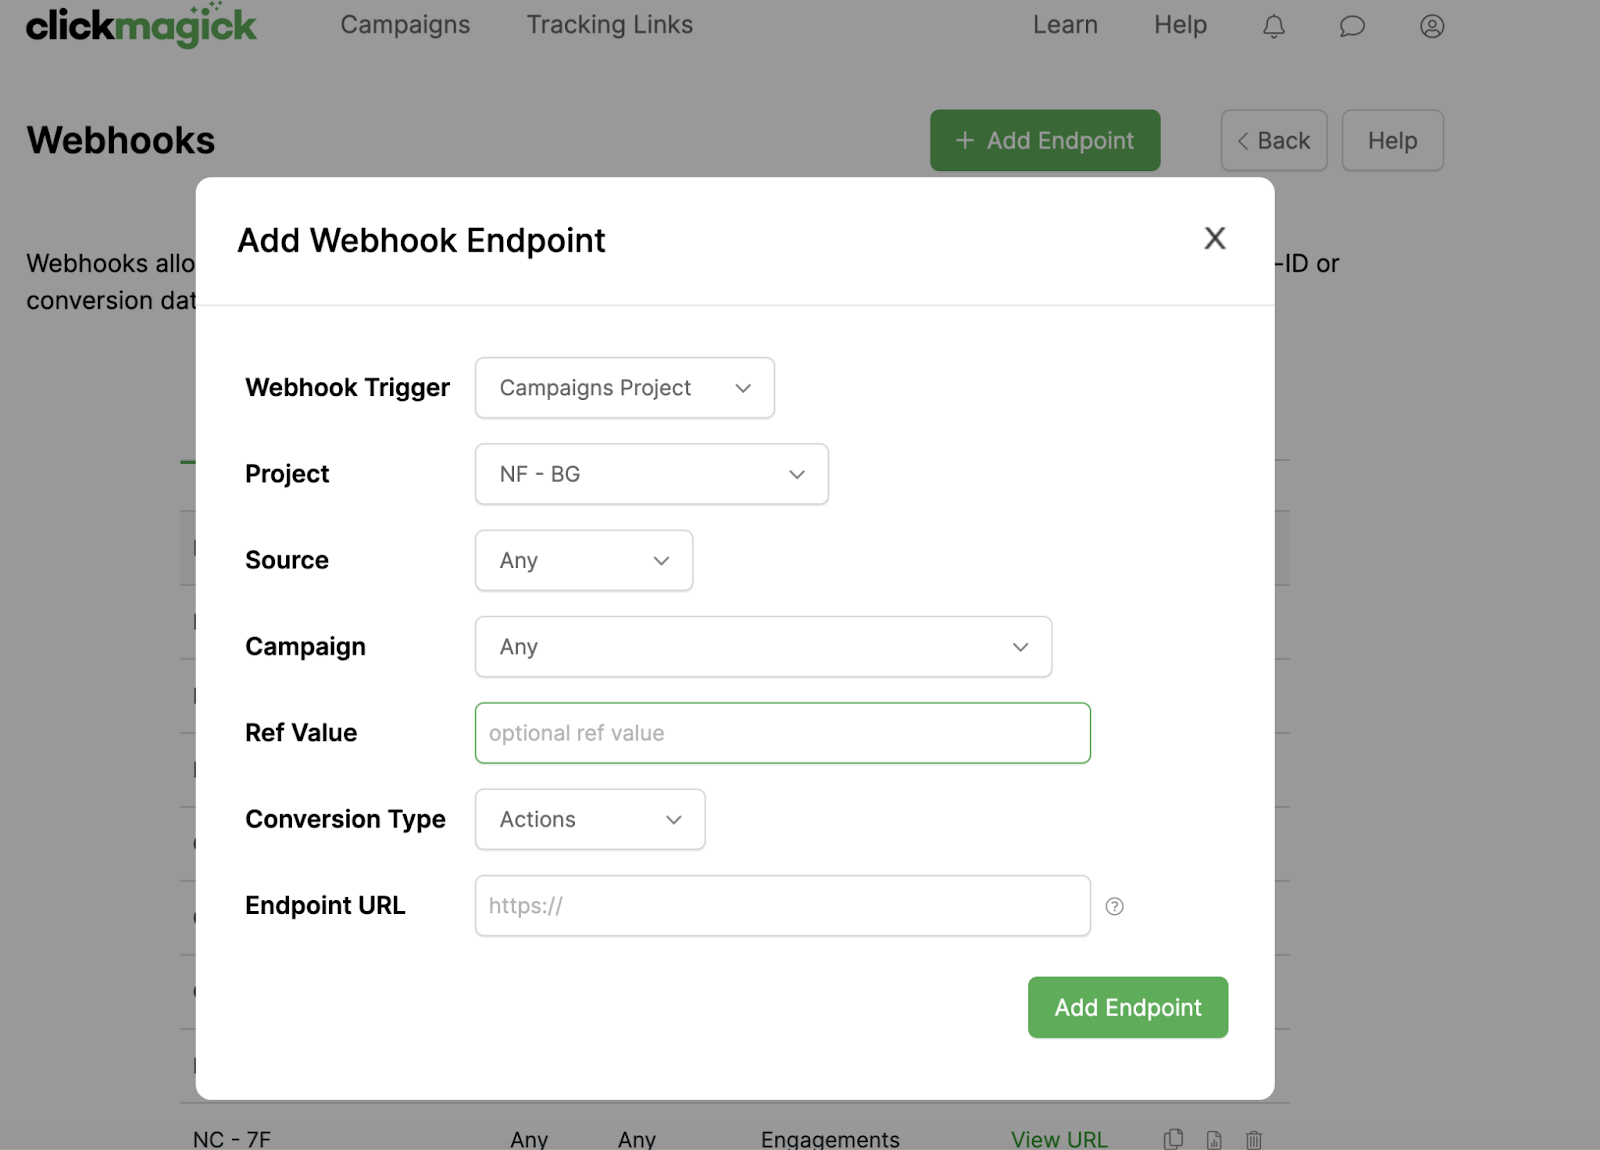The image size is (1600, 1150).
Task: Open the stats icon in NC - 7F row
Action: point(1214,1140)
